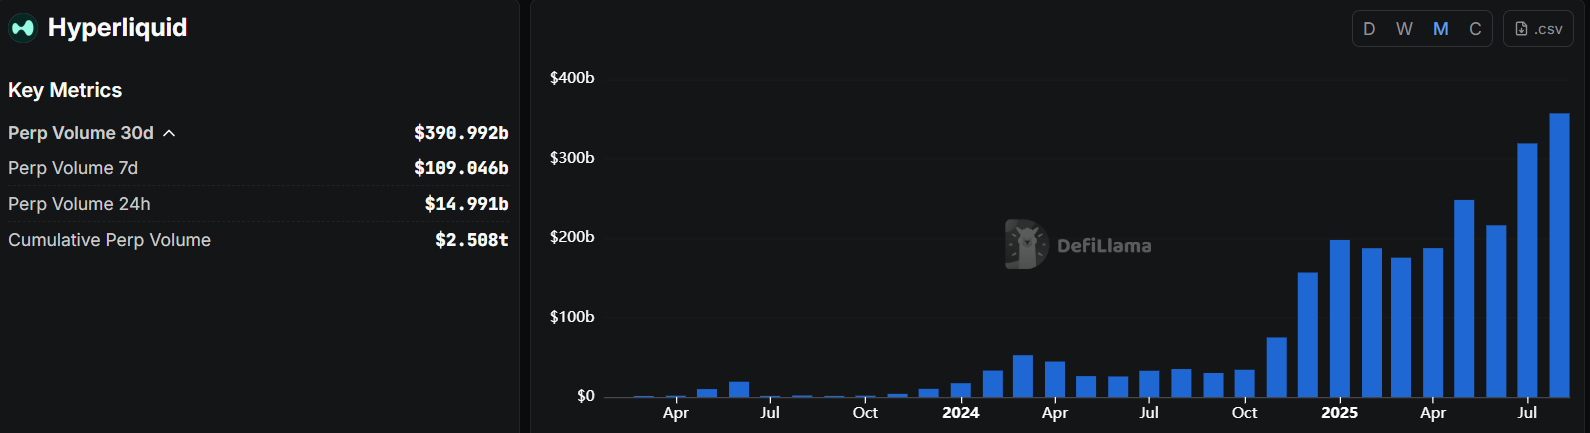Click the $400b y-axis label

[x=572, y=78]
